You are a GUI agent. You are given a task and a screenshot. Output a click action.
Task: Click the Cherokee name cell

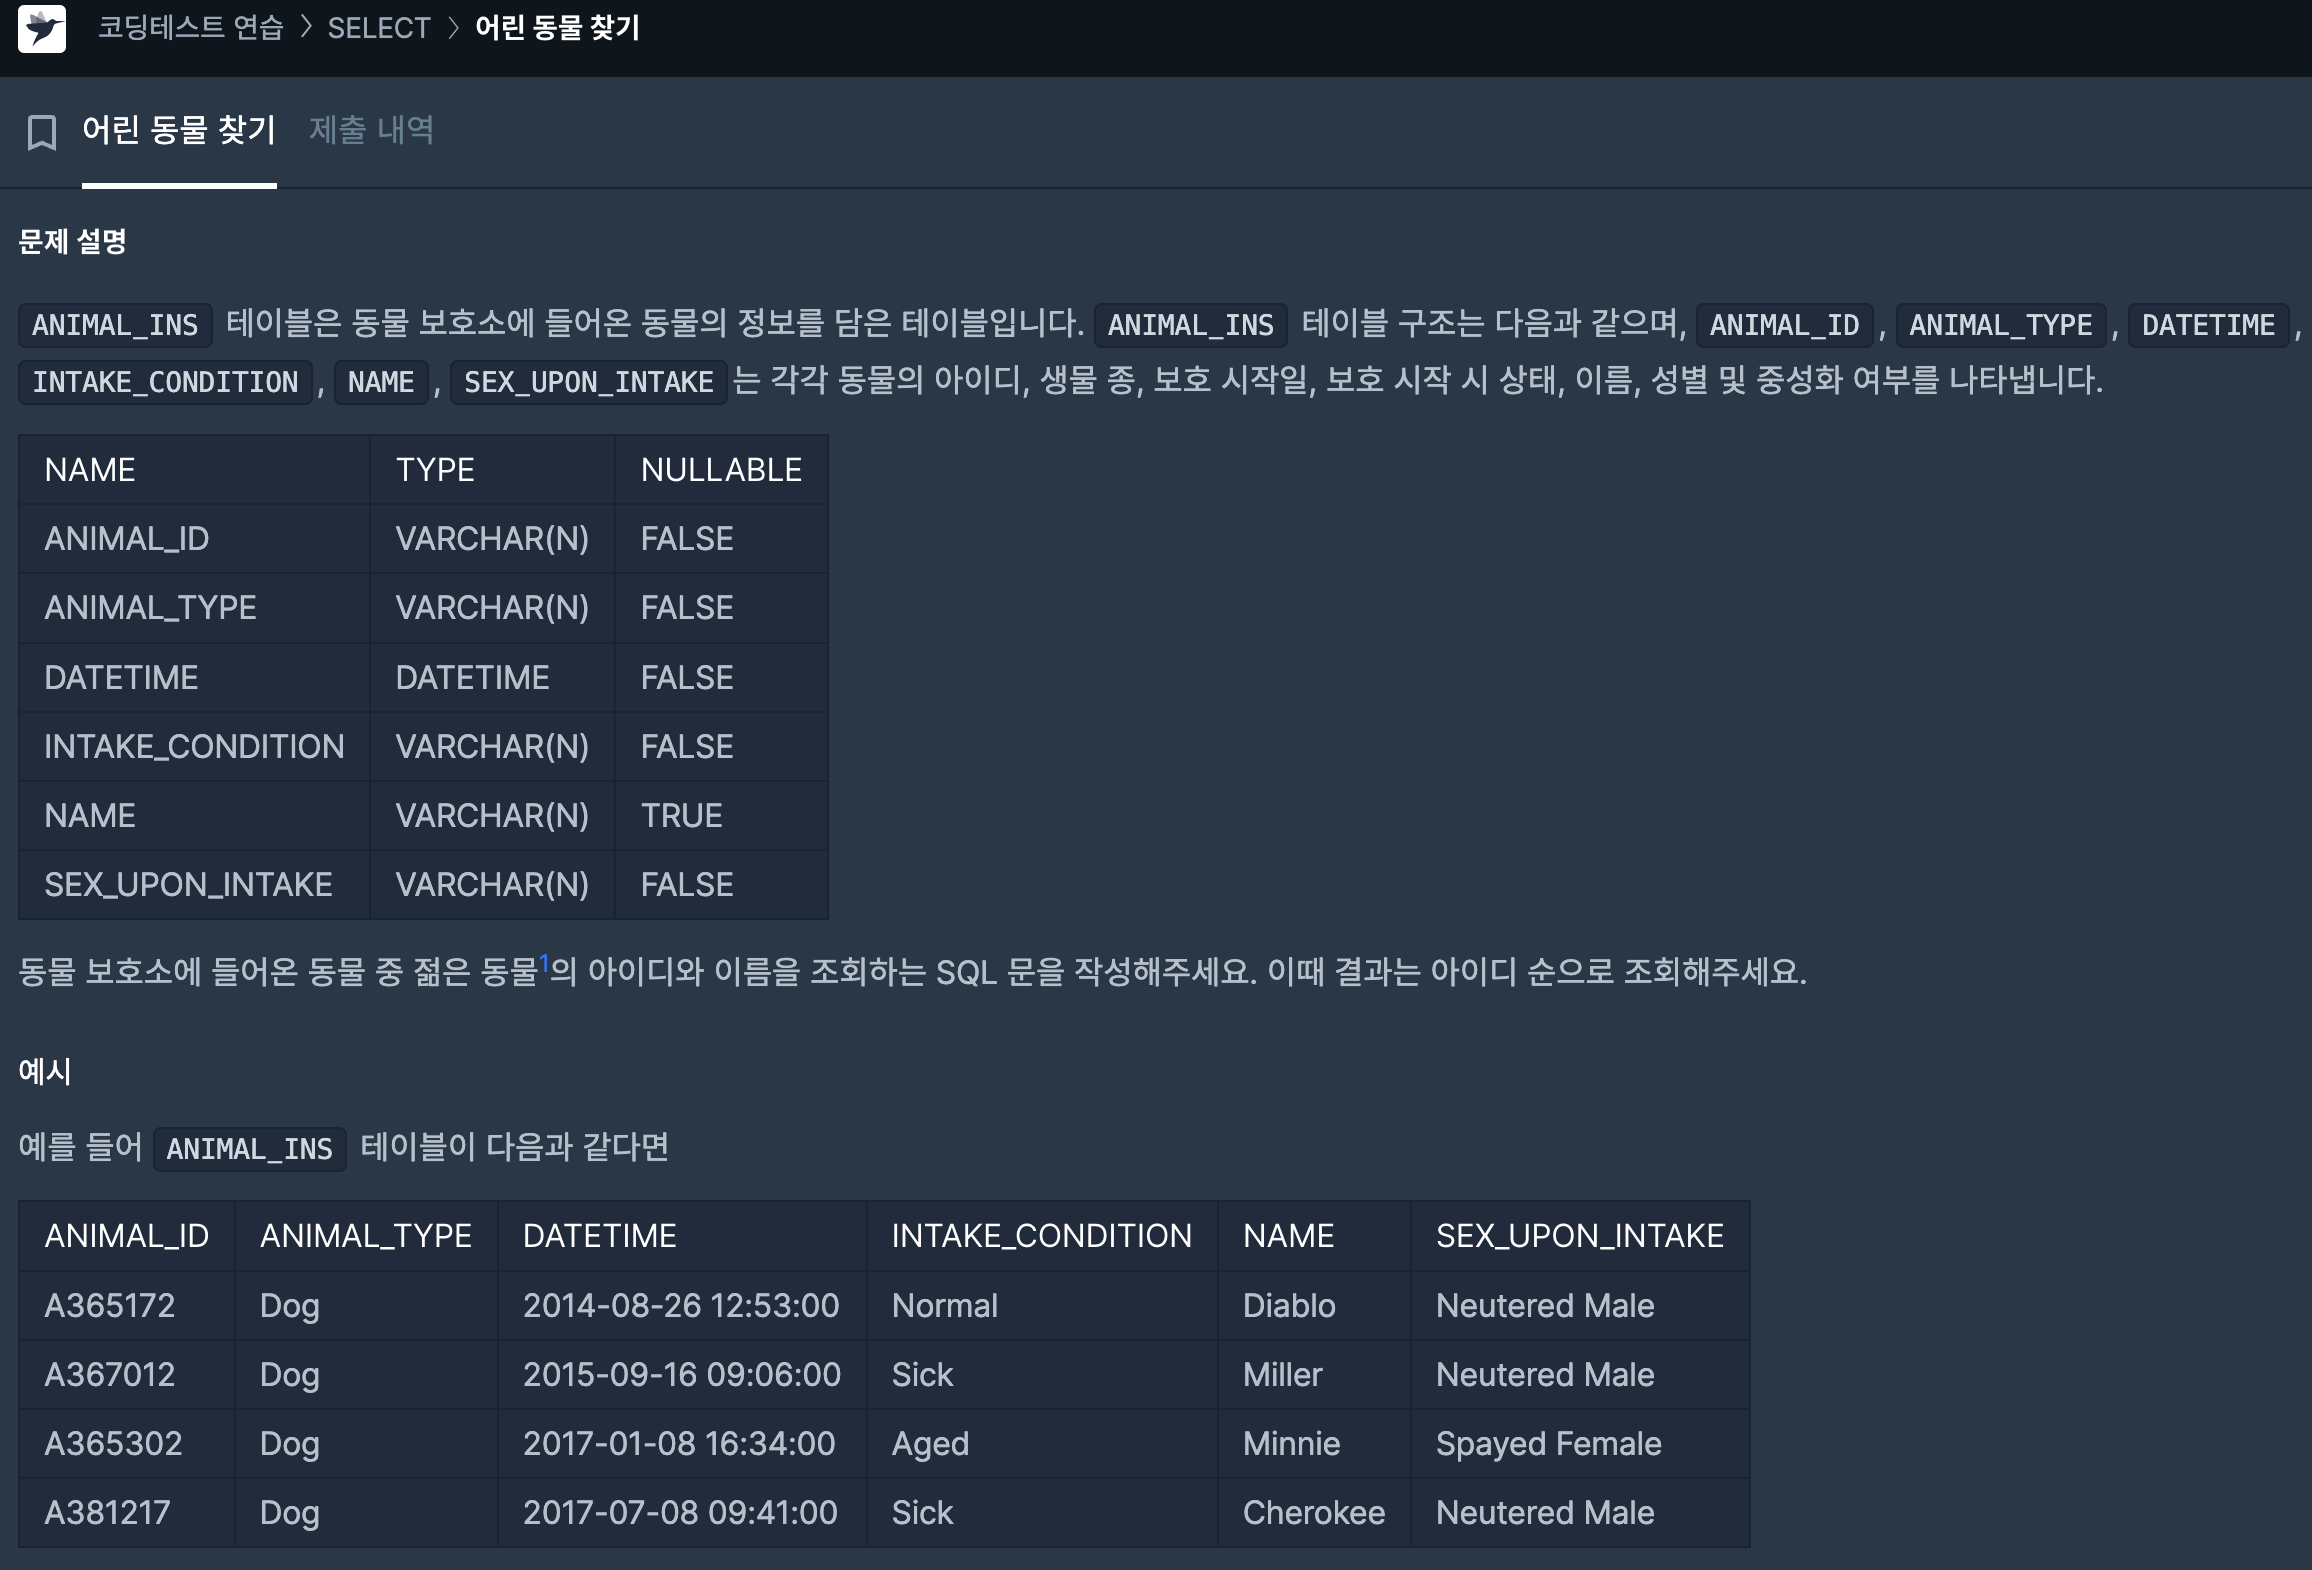pyautogui.click(x=1313, y=1512)
